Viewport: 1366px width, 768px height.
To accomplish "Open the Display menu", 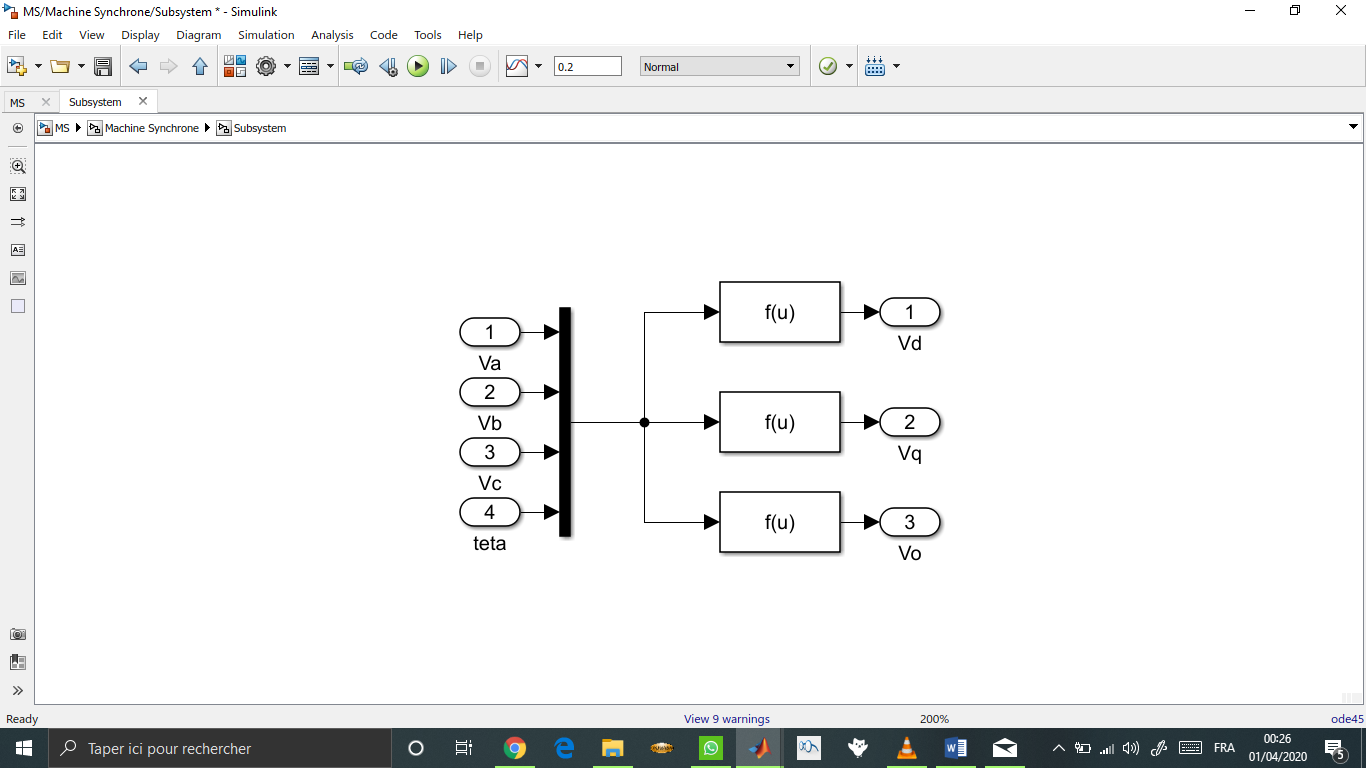I will click(140, 34).
